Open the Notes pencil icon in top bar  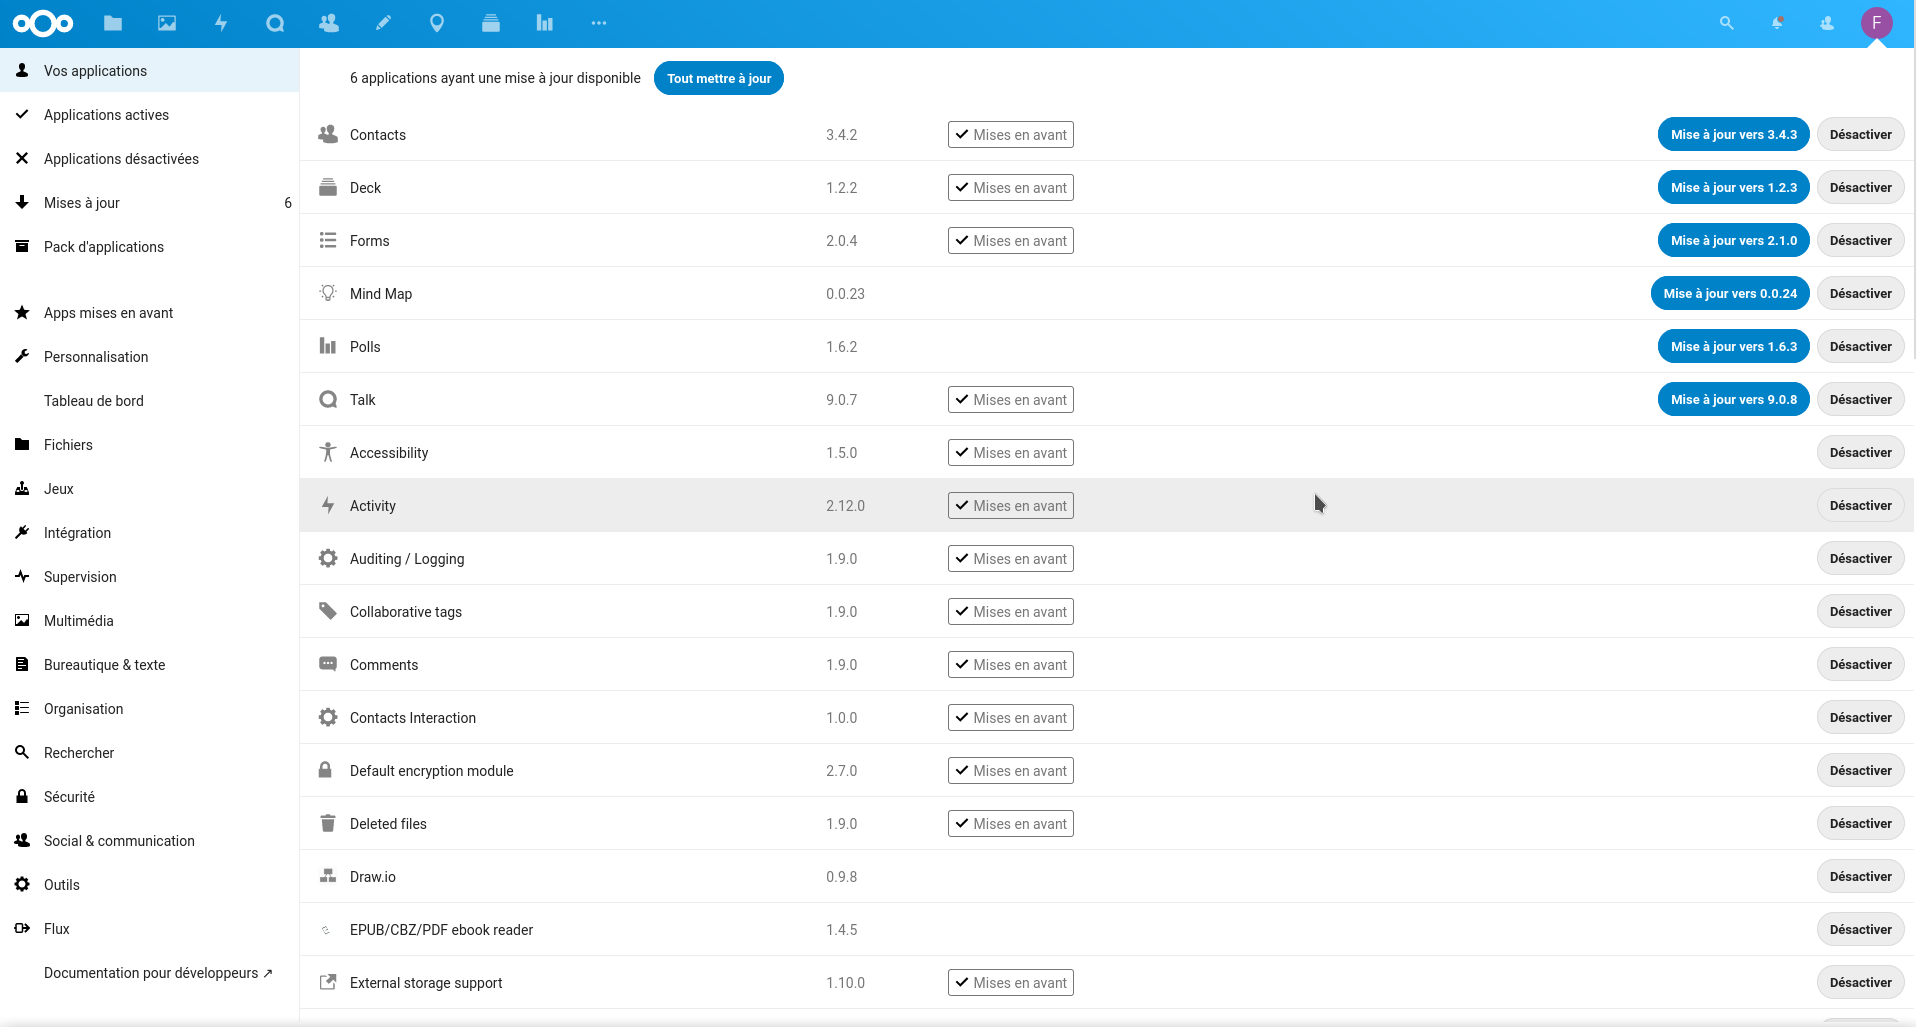click(x=383, y=23)
